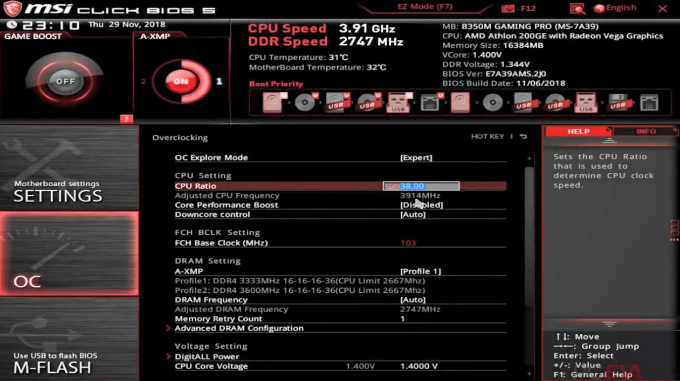
Task: Click the globe icon beside English
Action: (599, 8)
